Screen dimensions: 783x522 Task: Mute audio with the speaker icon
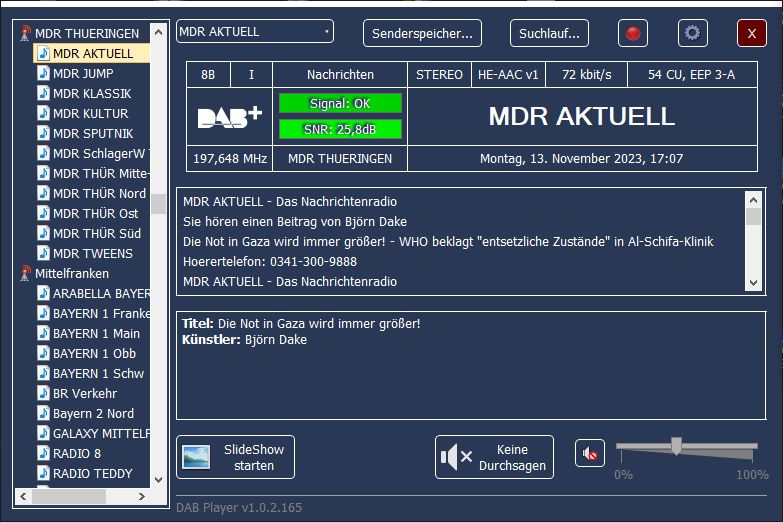590,454
